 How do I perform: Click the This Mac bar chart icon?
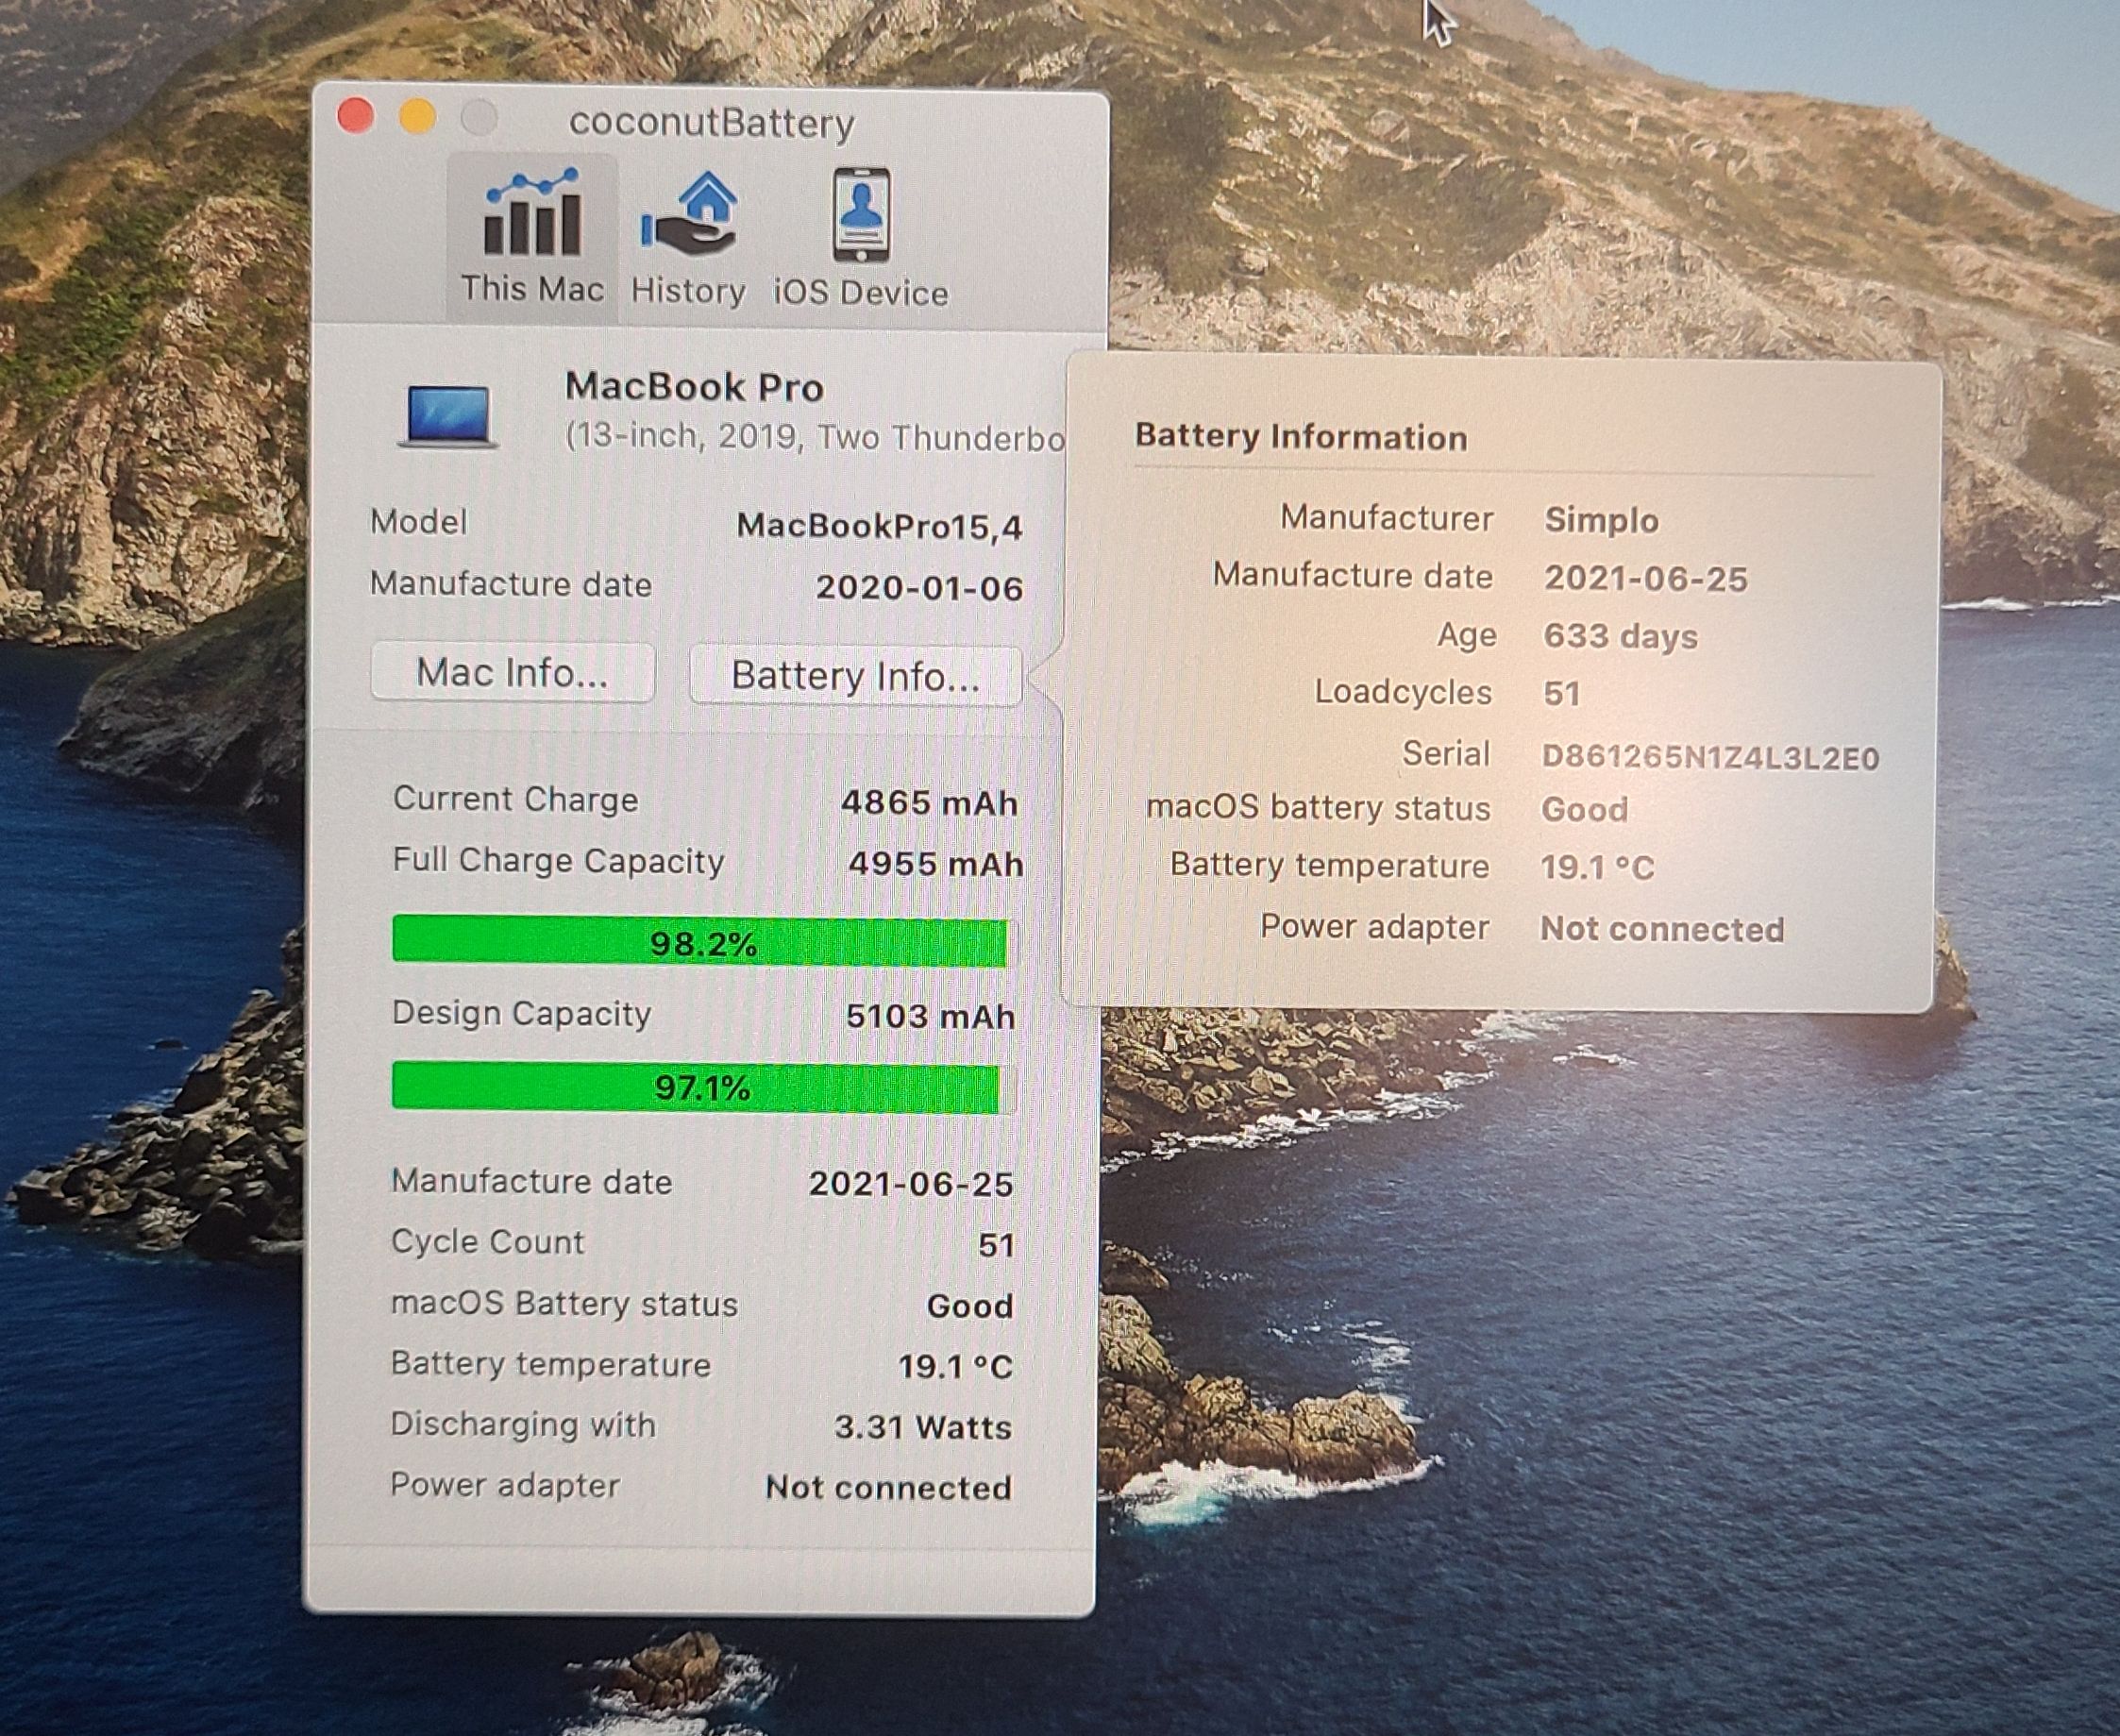coord(532,213)
